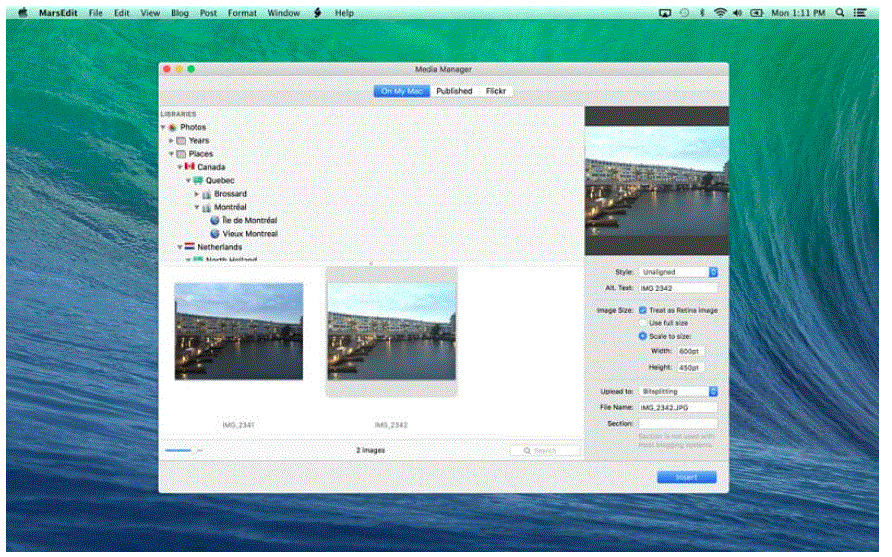The height and width of the screenshot is (557, 892).
Task: Click the File Name field
Action: pos(678,407)
